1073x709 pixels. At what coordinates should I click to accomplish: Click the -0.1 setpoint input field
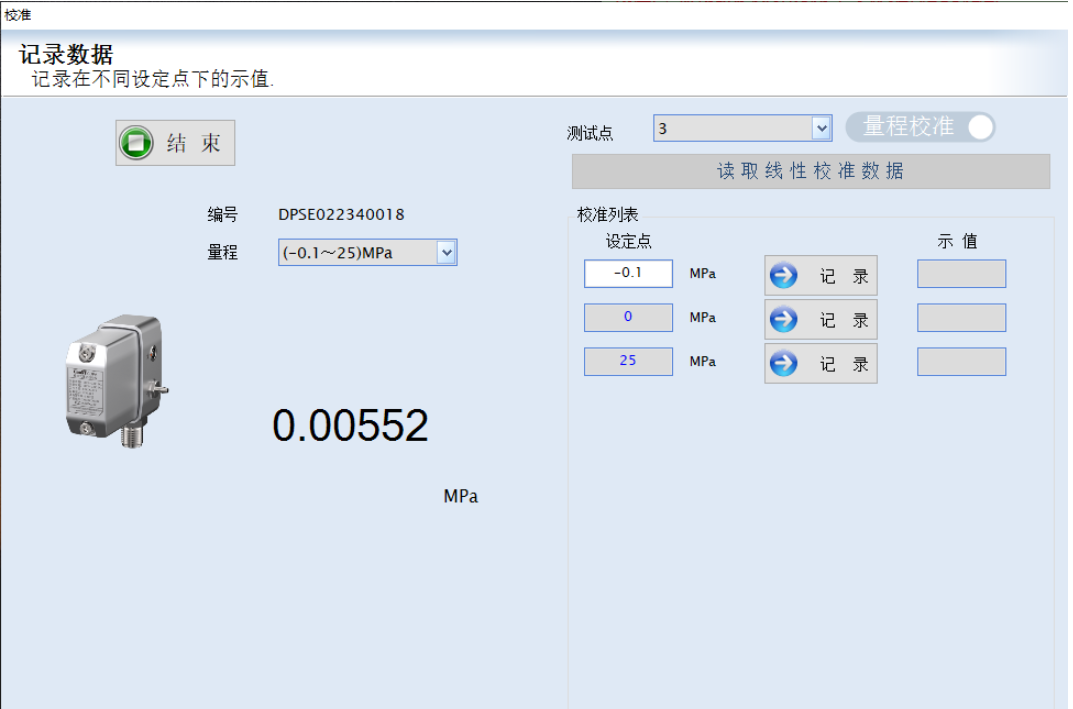point(628,273)
